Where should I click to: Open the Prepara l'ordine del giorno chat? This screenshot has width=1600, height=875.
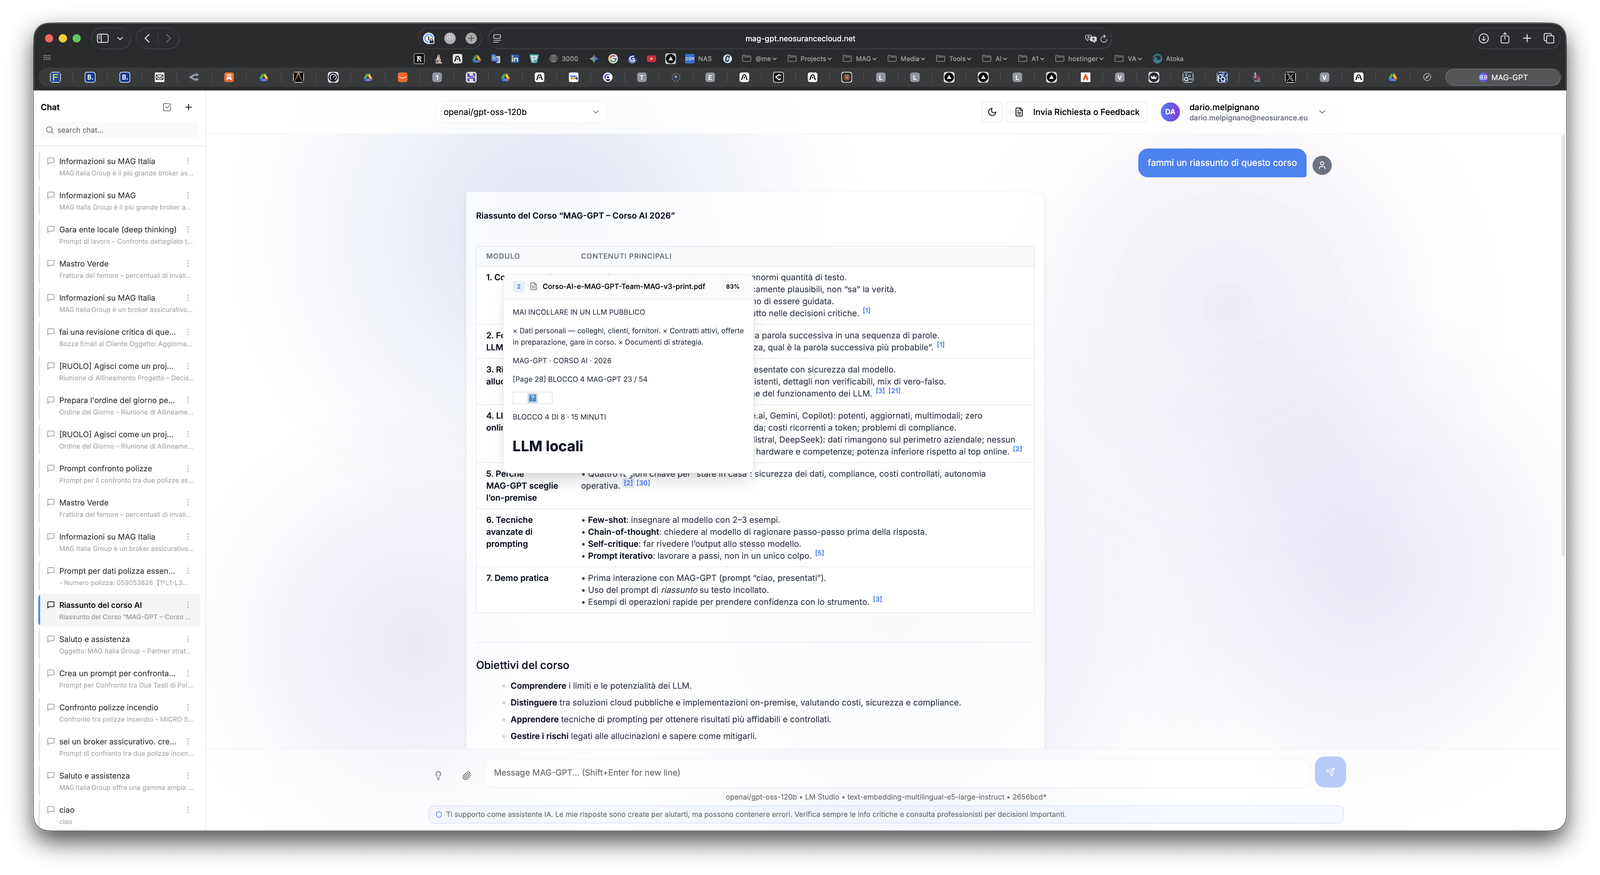pyautogui.click(x=119, y=406)
